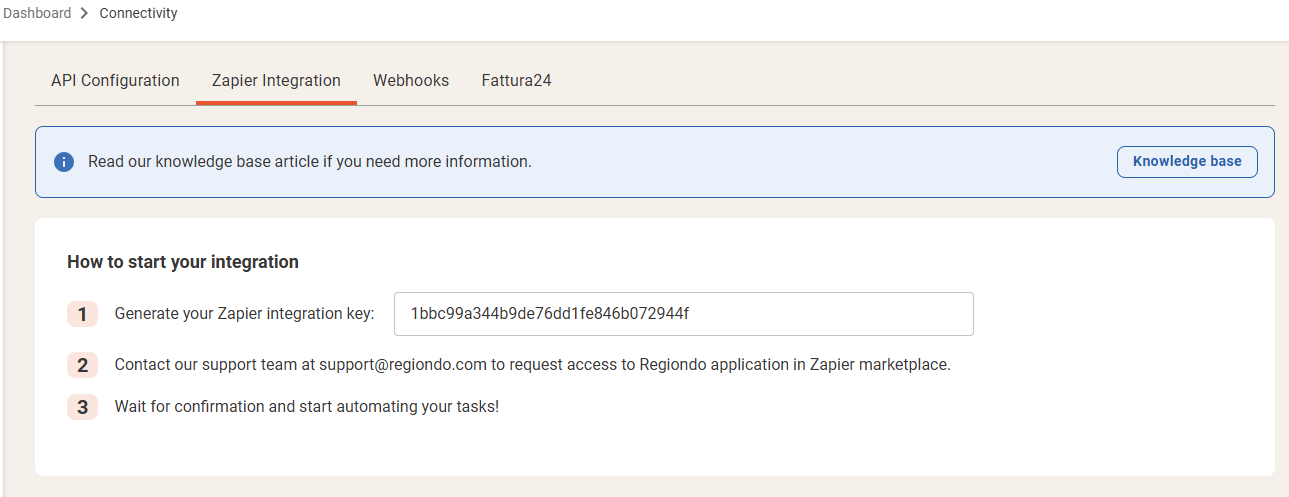Focus the Zapier integration key field
Viewport: 1289px width, 497px height.
click(x=684, y=314)
